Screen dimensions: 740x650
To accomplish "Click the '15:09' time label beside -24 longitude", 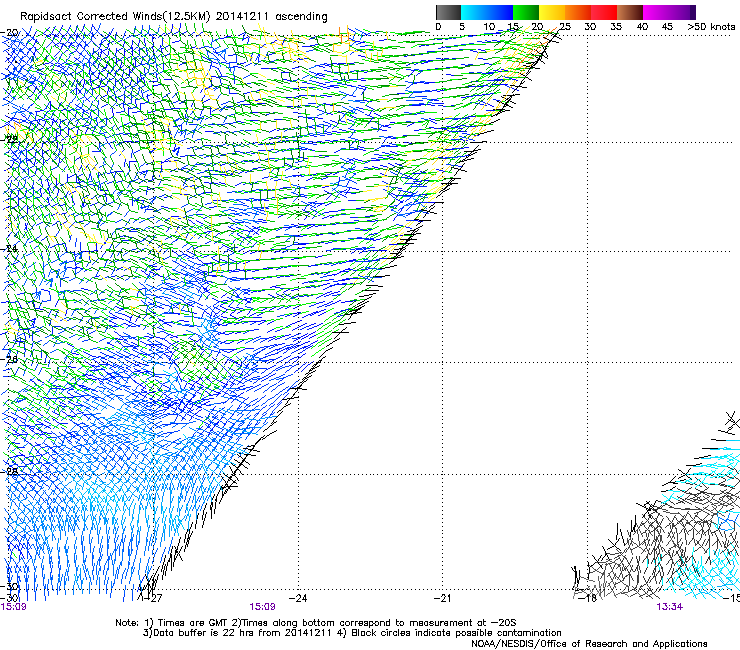I will pos(262,607).
